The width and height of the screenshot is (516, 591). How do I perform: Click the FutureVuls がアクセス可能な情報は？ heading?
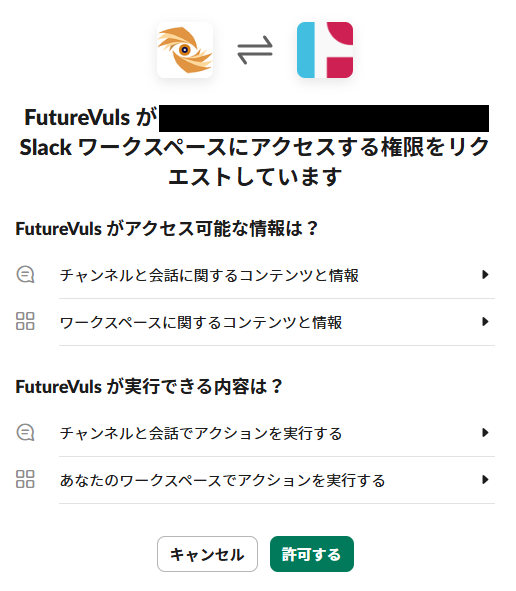(167, 228)
